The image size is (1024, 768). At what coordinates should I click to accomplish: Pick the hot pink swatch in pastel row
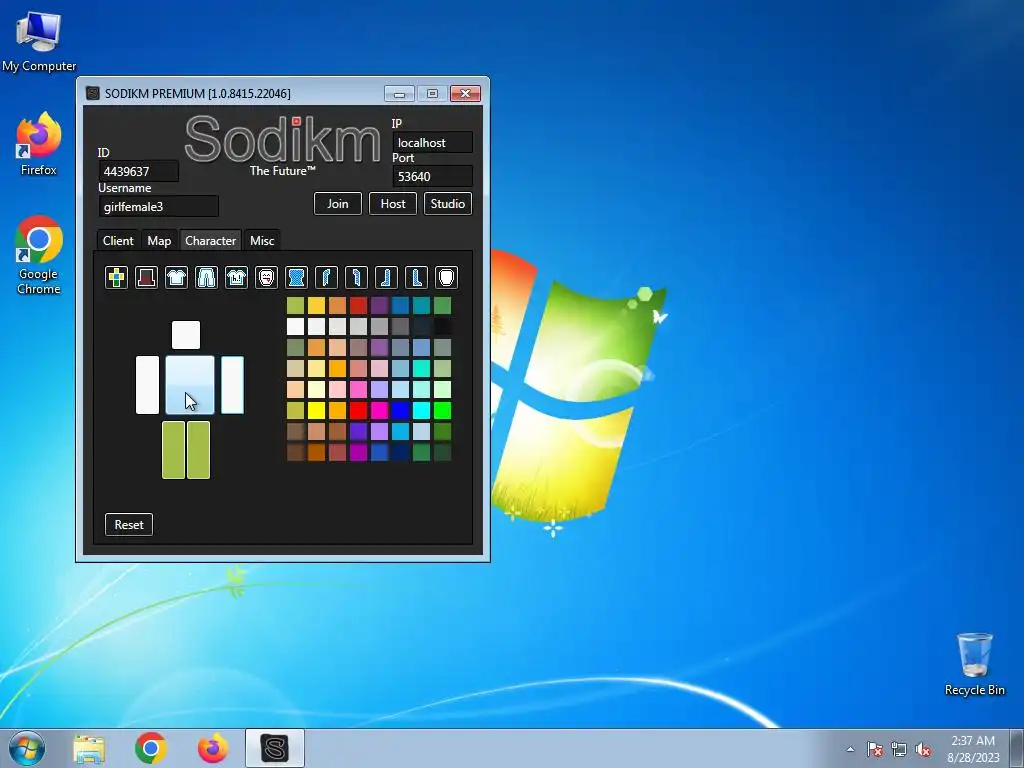pos(358,389)
